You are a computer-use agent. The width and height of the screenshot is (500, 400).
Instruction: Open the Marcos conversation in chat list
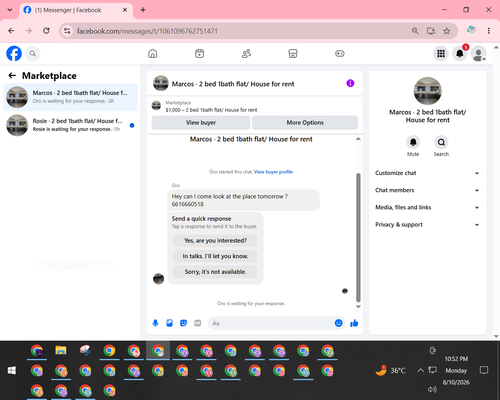pos(70,97)
